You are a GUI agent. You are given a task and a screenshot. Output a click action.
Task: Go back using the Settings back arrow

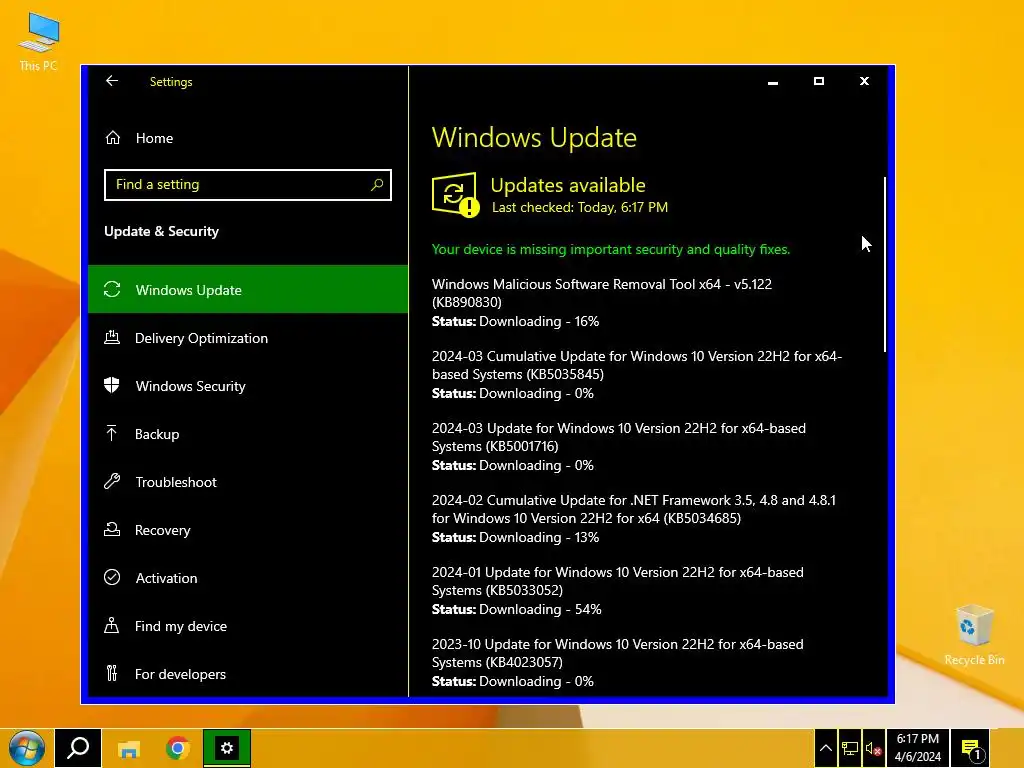tap(112, 81)
